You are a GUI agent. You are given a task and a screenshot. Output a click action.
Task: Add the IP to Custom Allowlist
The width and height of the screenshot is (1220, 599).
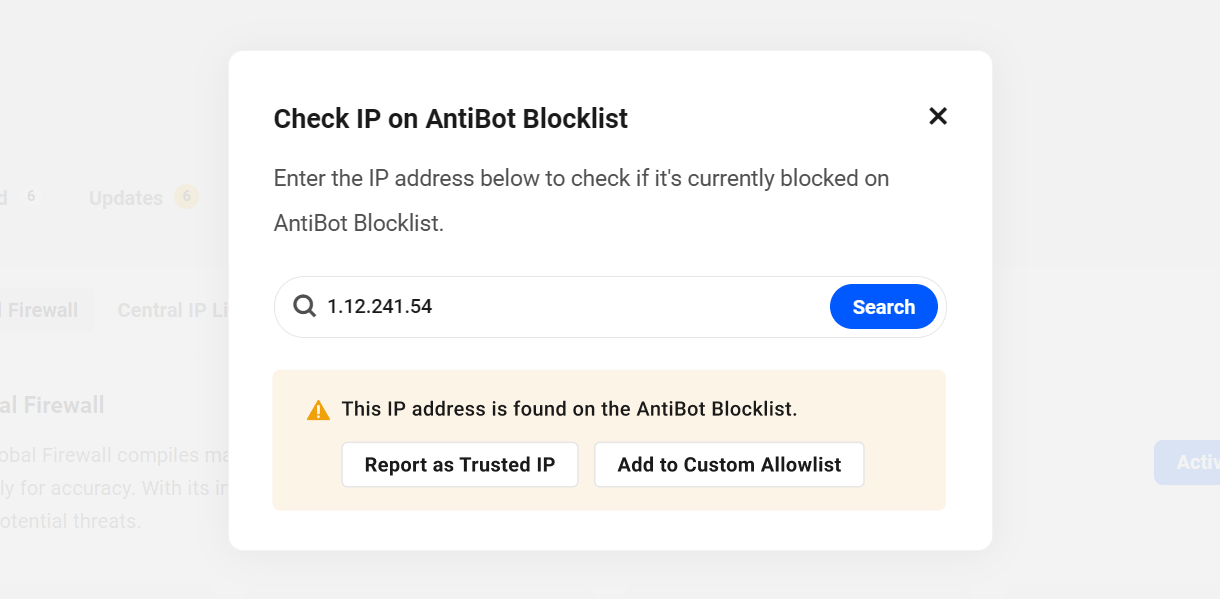[x=729, y=465]
